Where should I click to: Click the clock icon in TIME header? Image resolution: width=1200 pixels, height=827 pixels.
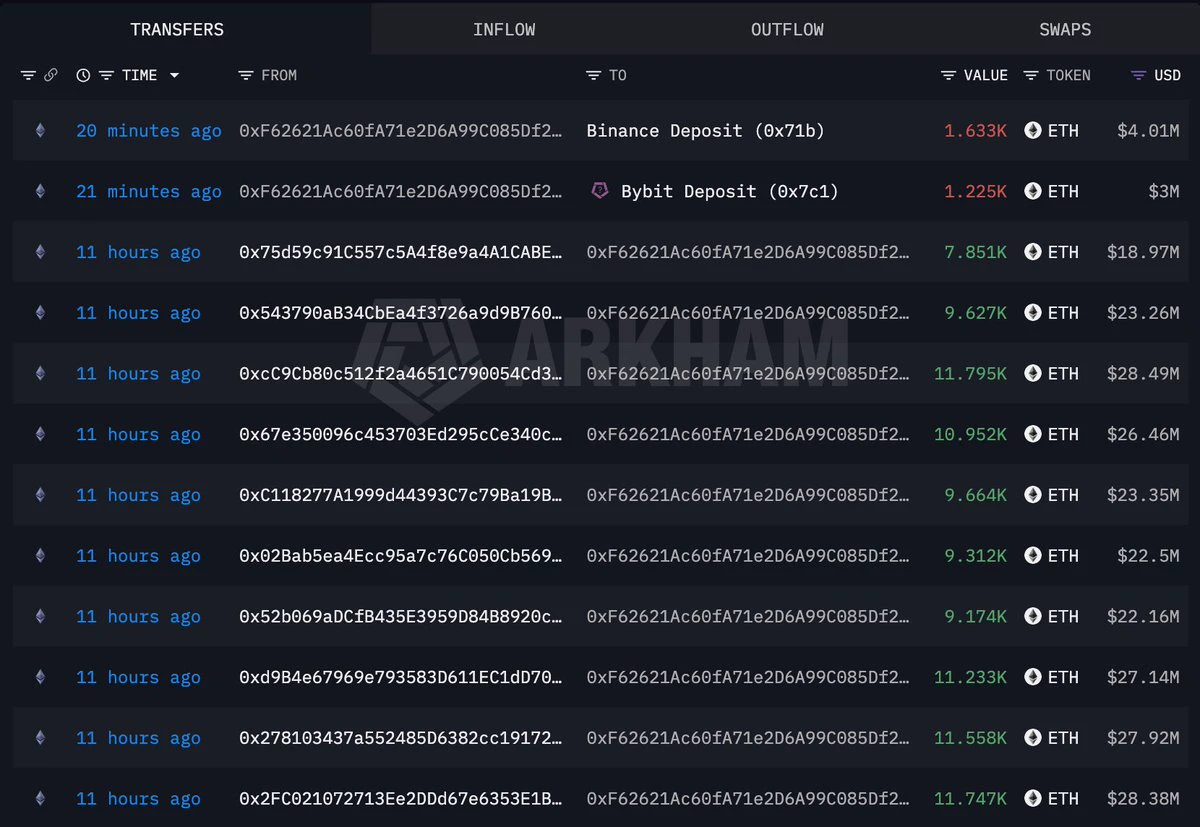(83, 75)
